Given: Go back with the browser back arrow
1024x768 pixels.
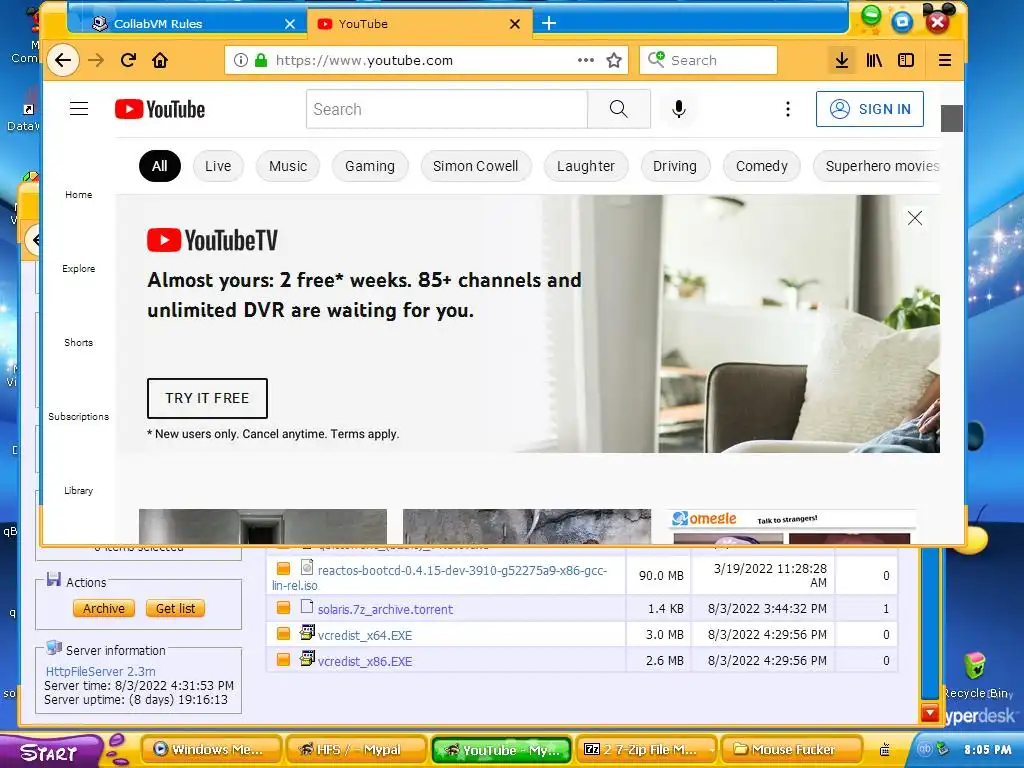Looking at the screenshot, I should click(63, 61).
